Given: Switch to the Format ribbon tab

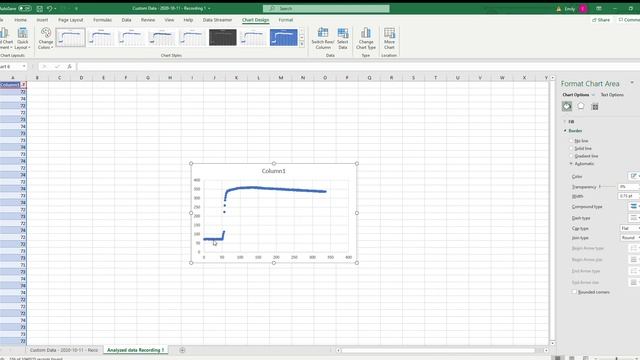Looking at the screenshot, I should point(286,20).
